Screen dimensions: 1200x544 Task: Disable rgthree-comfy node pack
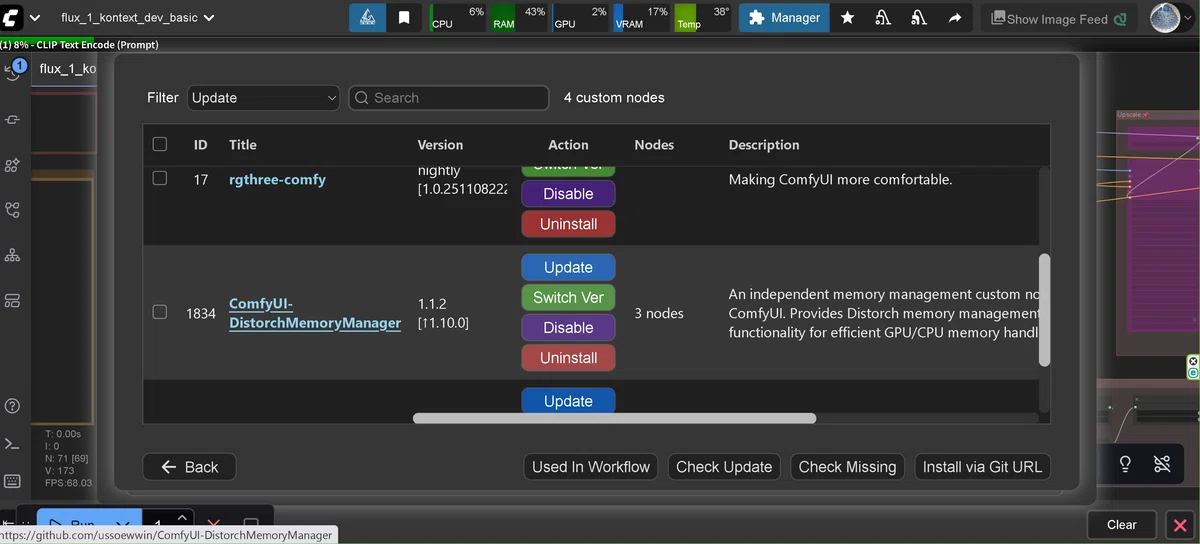tap(568, 194)
